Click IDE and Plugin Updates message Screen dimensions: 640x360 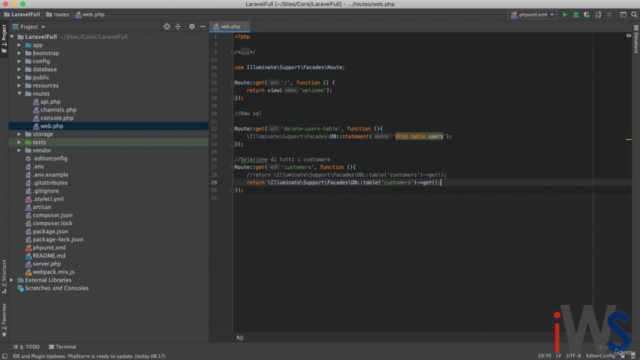(89, 356)
